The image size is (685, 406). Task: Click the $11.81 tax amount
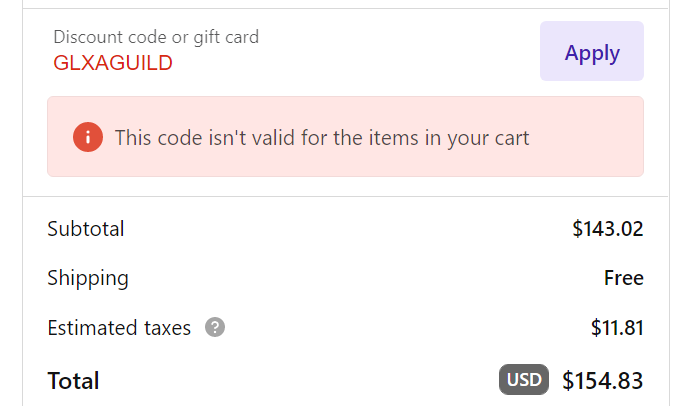point(617,328)
